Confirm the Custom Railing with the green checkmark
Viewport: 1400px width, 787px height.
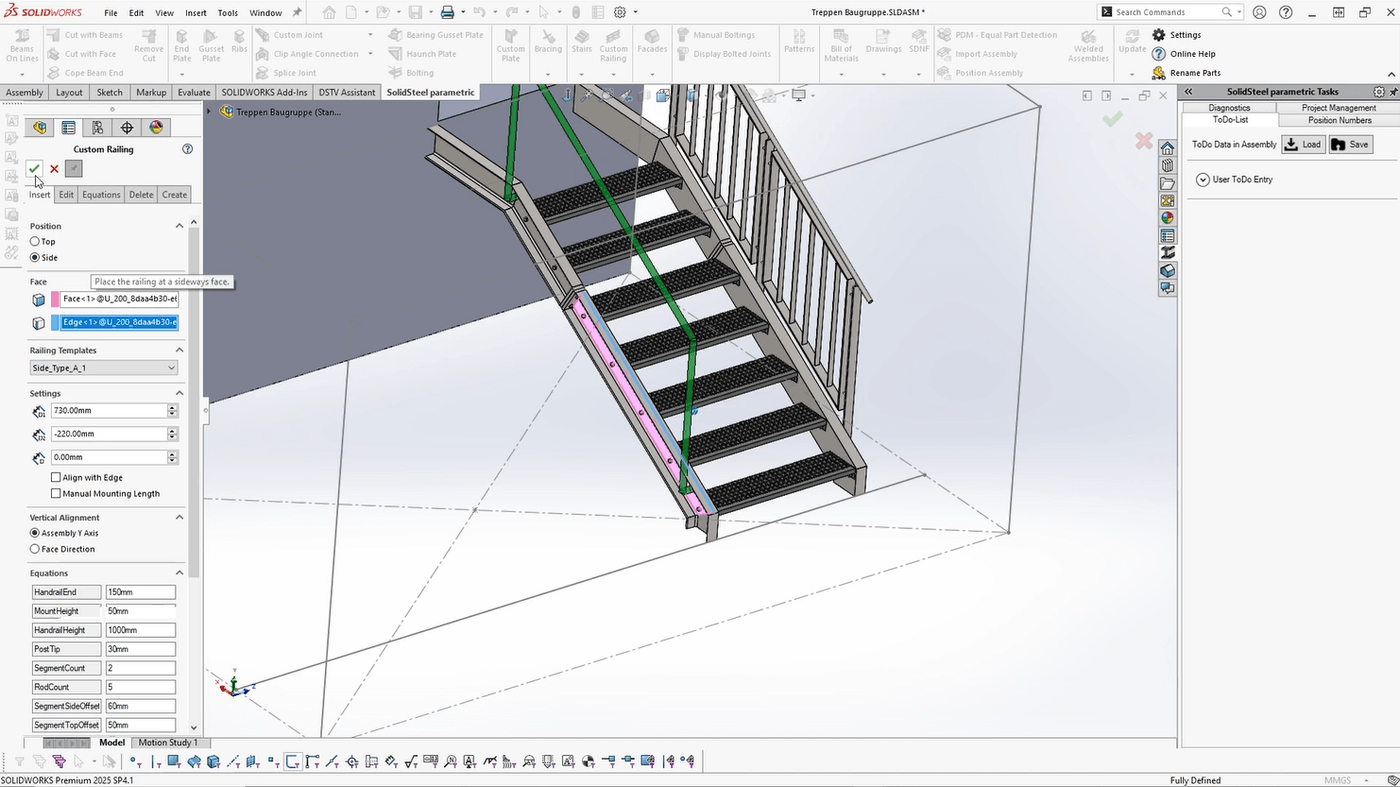click(x=34, y=168)
